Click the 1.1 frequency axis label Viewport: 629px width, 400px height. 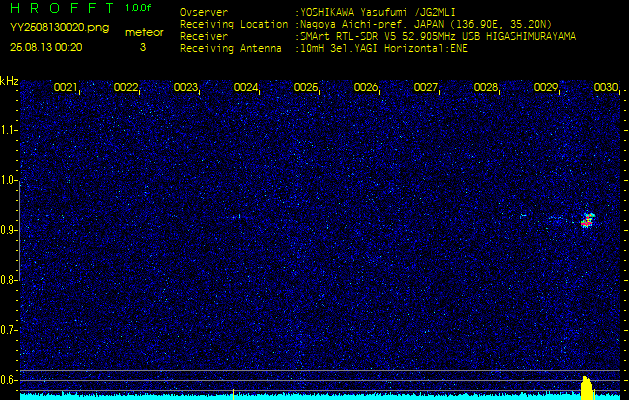point(8,130)
